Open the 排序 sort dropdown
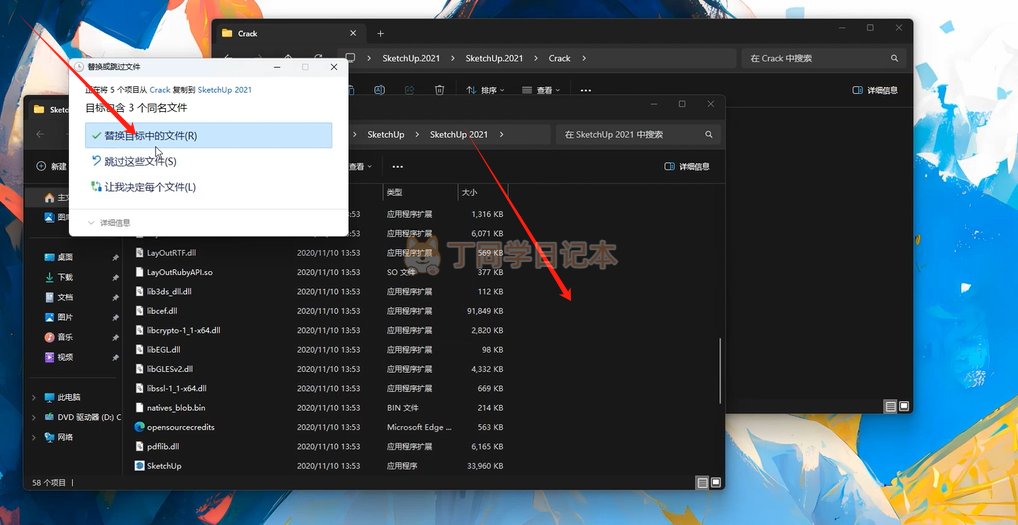This screenshot has width=1018, height=525. point(485,90)
